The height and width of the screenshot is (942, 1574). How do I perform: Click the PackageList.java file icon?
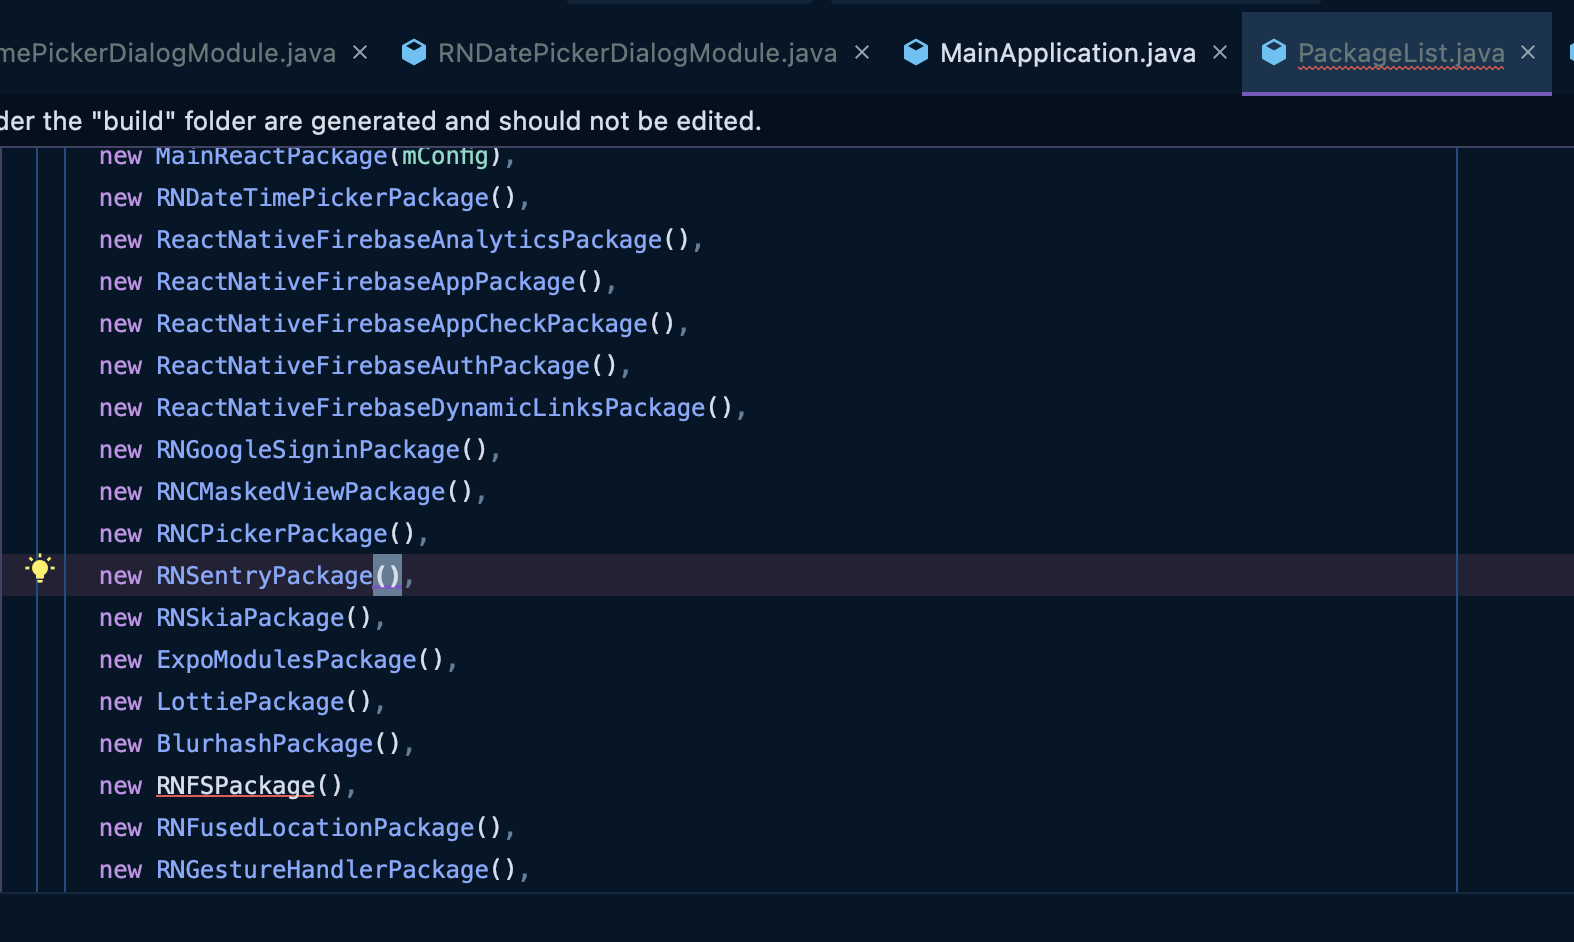pos(1274,52)
